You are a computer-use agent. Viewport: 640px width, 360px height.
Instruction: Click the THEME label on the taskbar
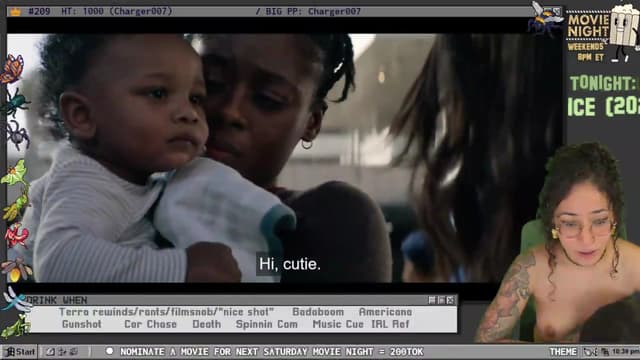pos(563,352)
